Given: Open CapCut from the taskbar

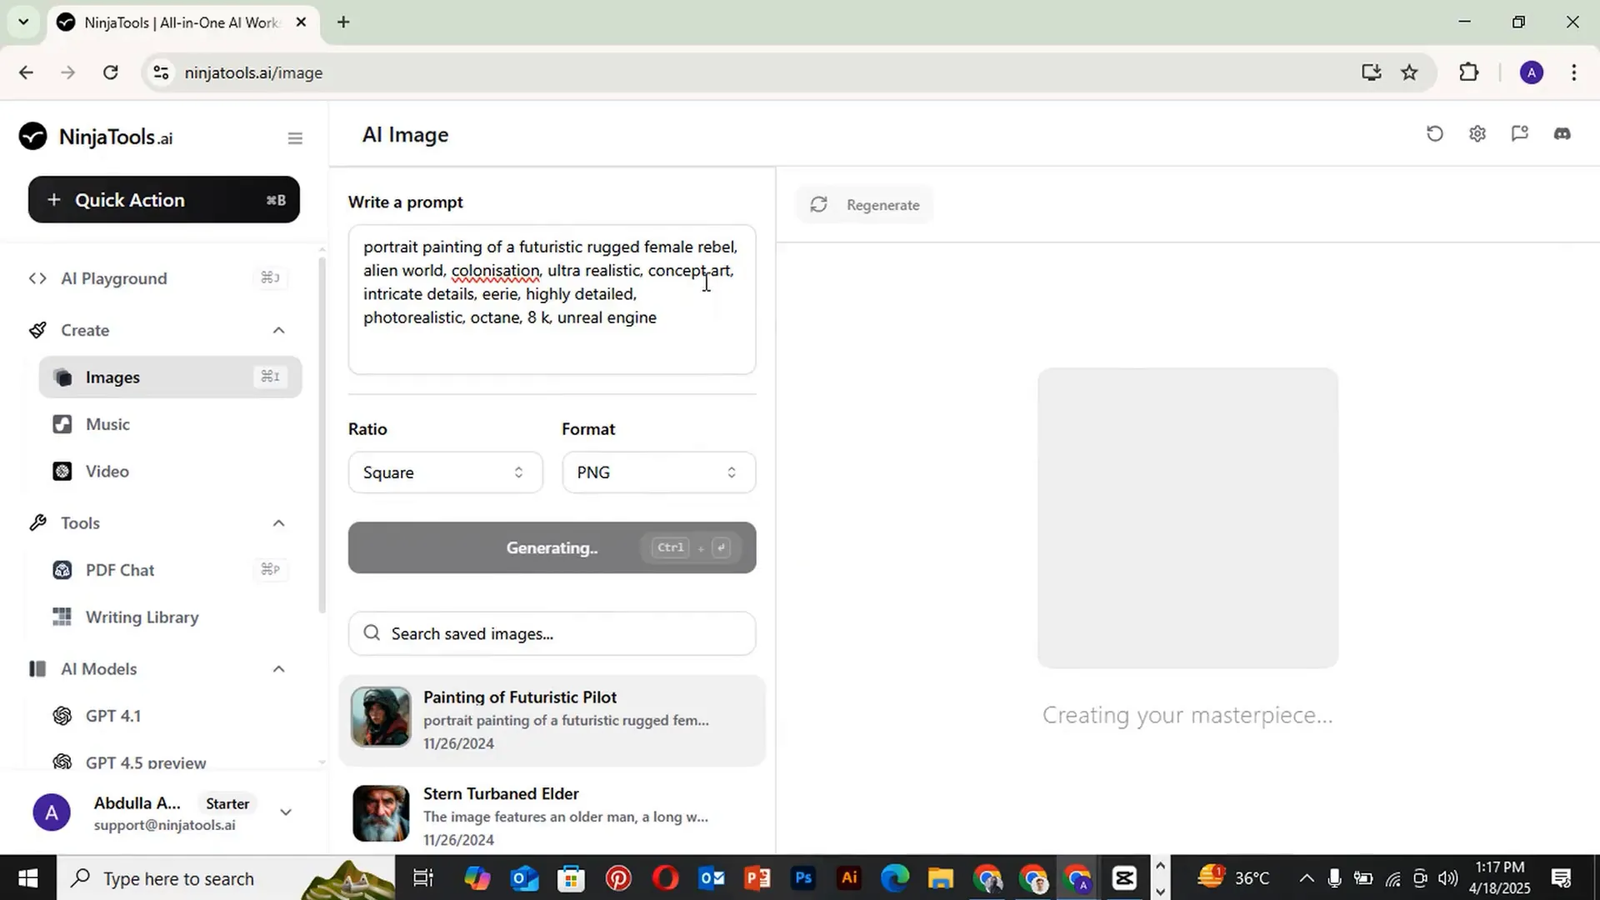Looking at the screenshot, I should point(1124,879).
